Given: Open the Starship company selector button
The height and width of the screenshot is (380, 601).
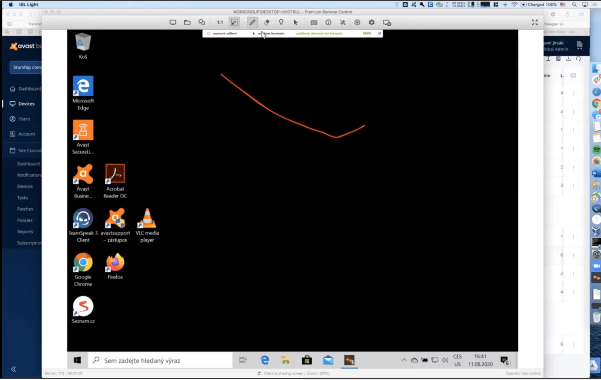Looking at the screenshot, I should 26,67.
